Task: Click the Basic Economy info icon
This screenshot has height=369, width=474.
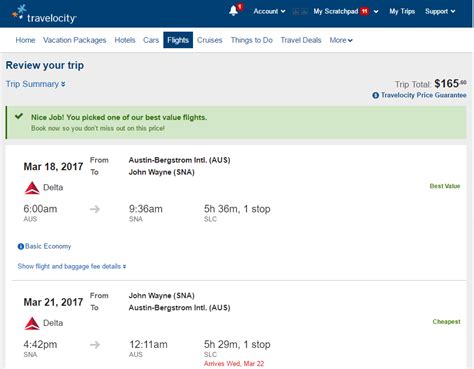Action: 21,246
